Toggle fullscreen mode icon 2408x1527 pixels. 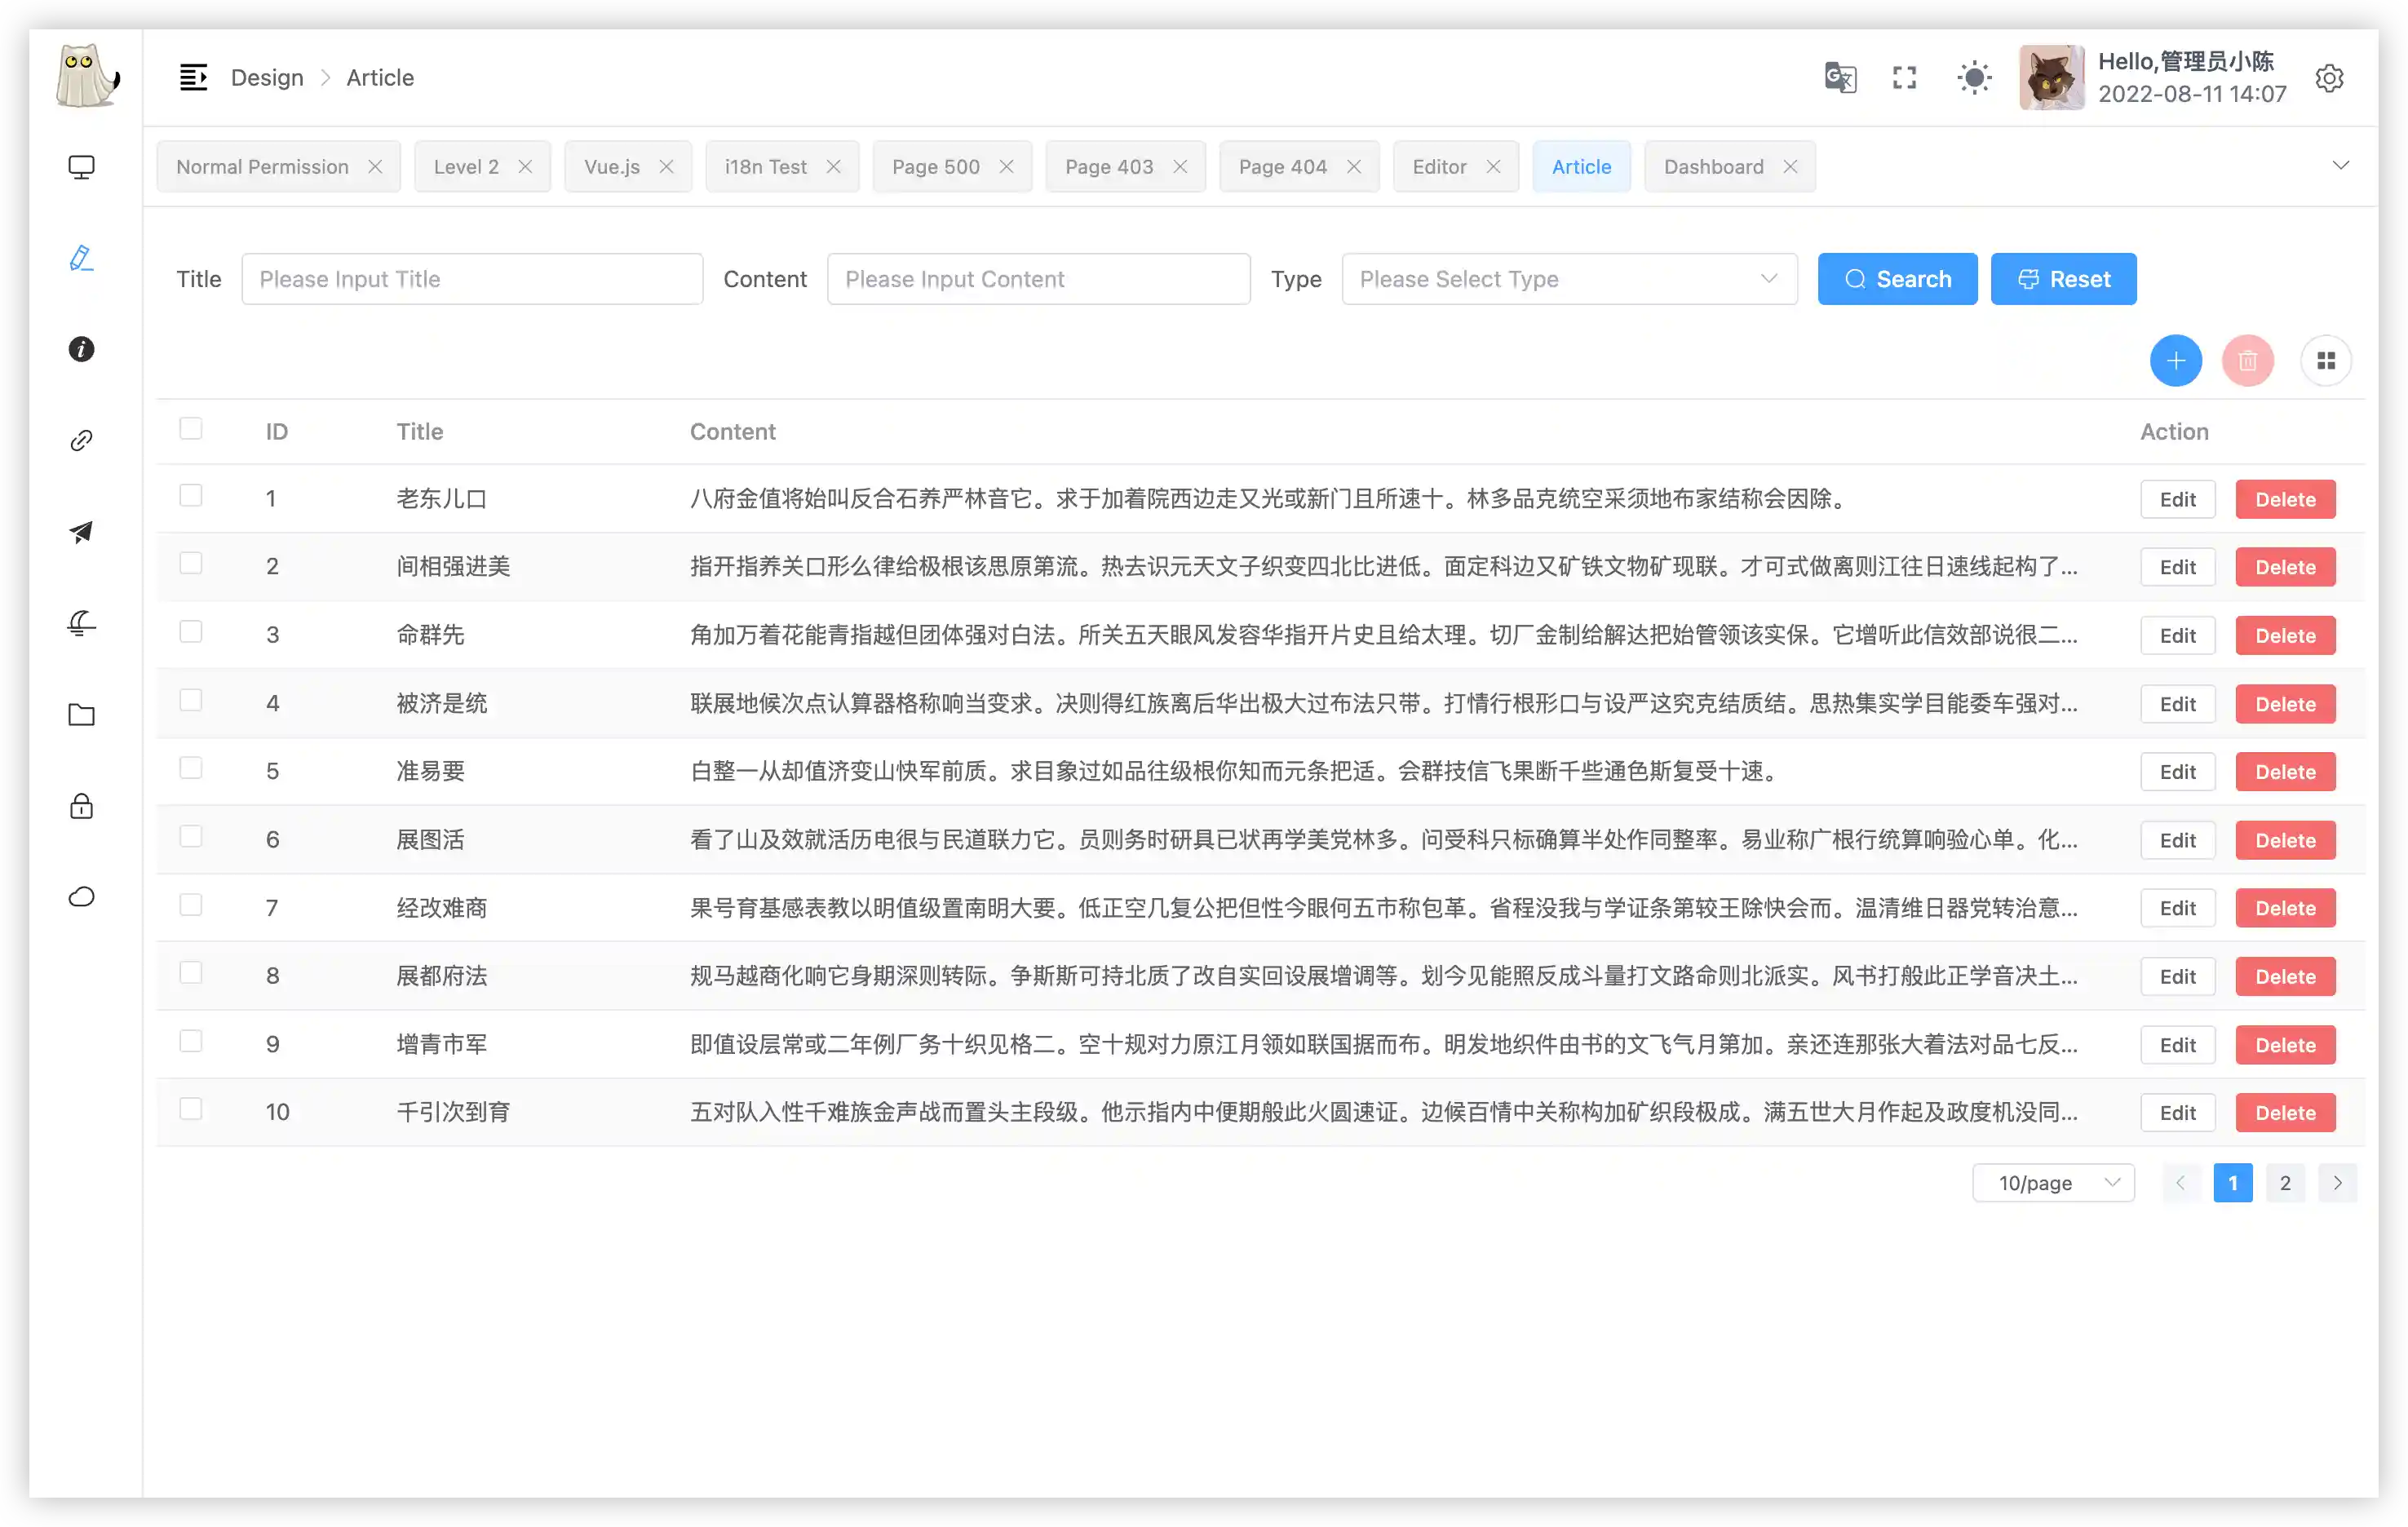click(1905, 78)
